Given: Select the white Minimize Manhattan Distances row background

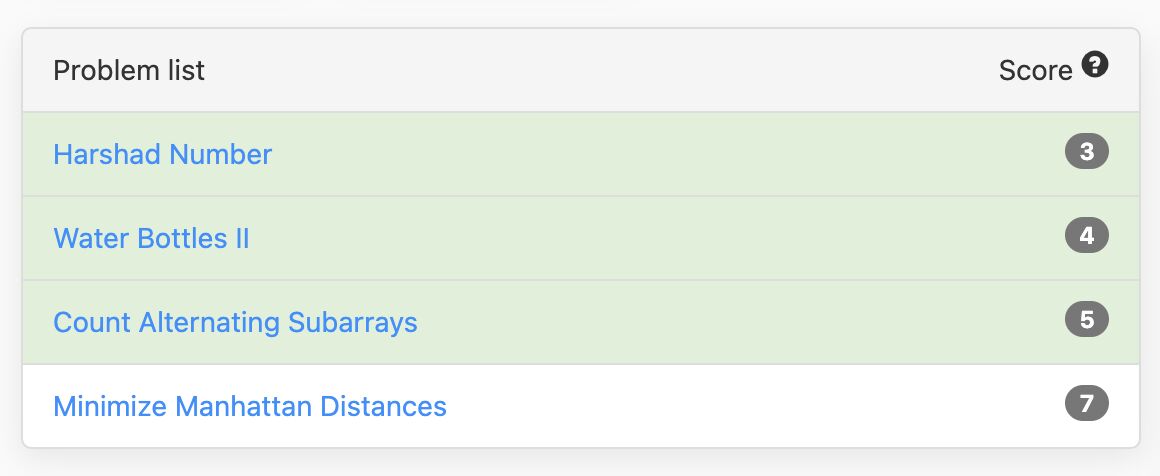Looking at the screenshot, I should [x=581, y=406].
